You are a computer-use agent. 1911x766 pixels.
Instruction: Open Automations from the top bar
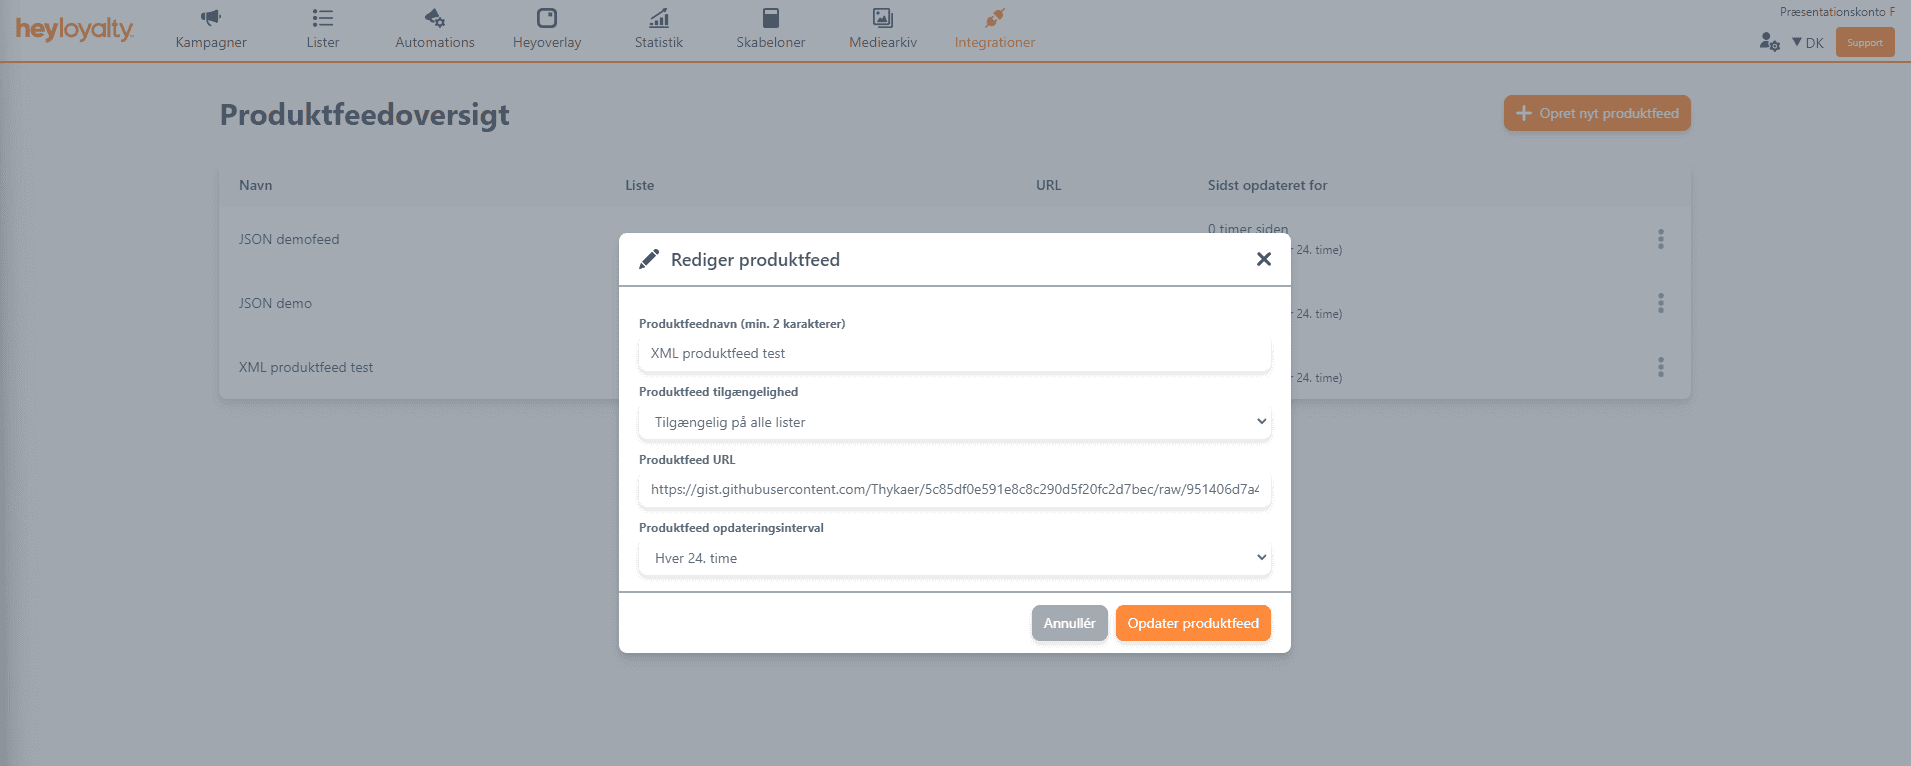click(x=433, y=17)
